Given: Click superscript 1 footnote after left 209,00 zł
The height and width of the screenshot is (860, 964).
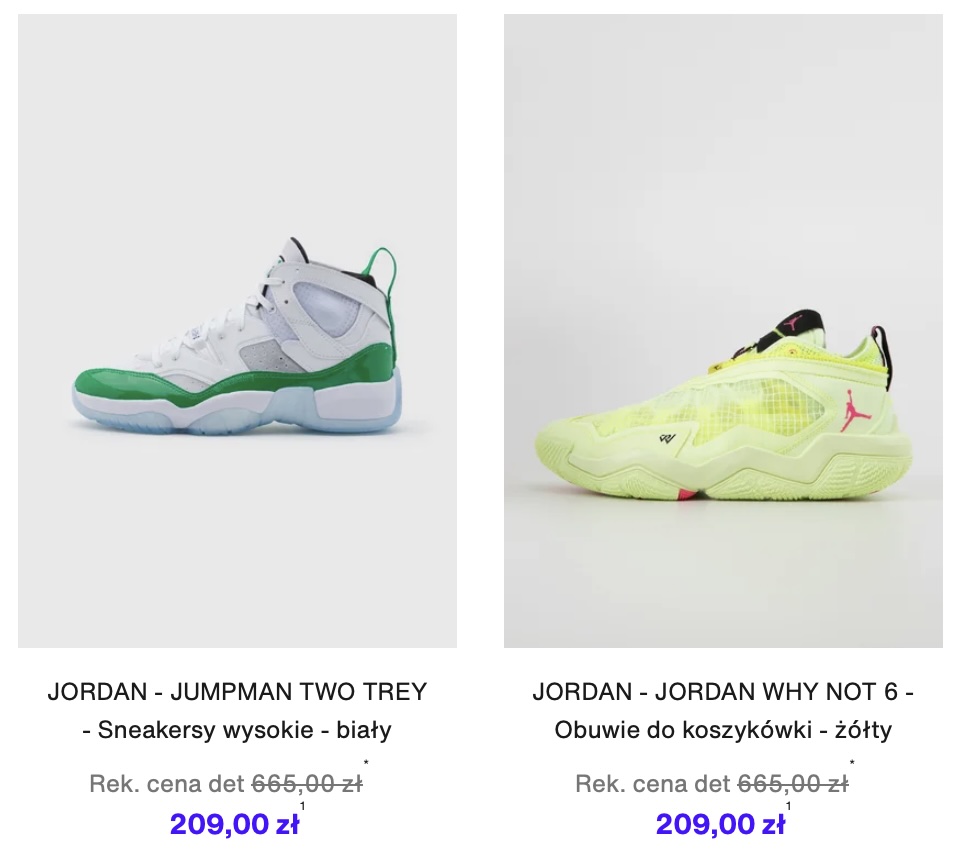Looking at the screenshot, I should [x=302, y=806].
